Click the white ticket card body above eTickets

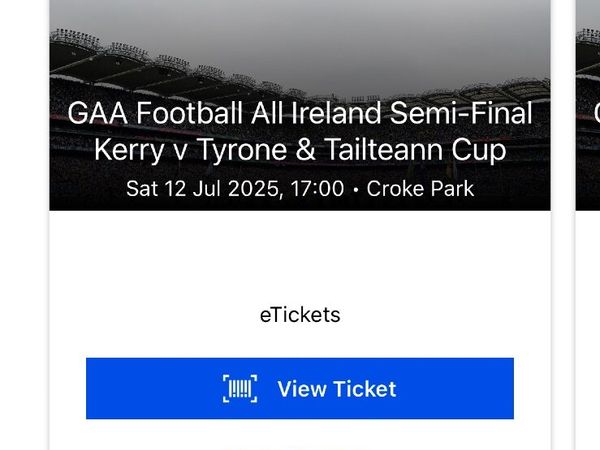(x=300, y=256)
